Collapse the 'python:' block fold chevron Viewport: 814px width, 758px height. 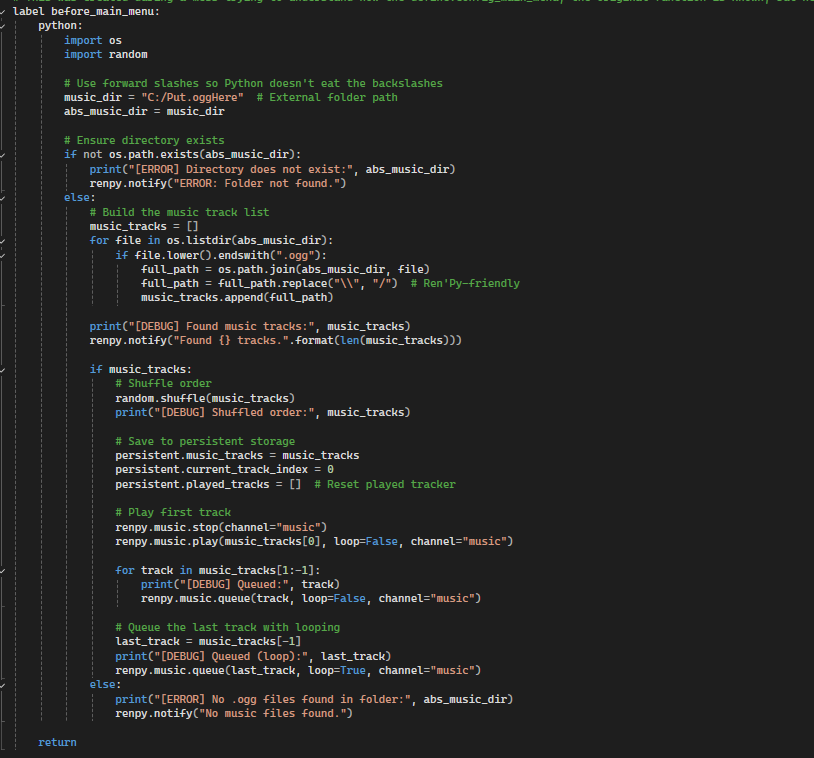3,25
